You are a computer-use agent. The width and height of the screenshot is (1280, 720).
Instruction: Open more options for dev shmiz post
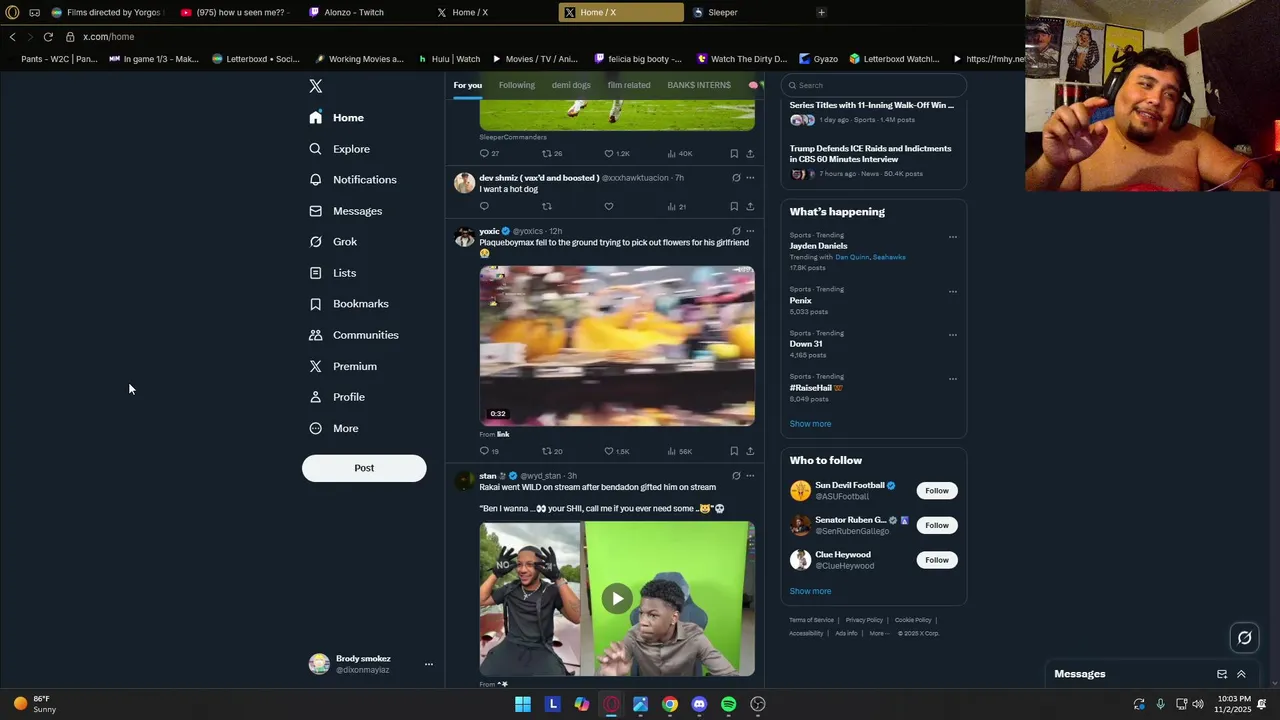(x=750, y=178)
